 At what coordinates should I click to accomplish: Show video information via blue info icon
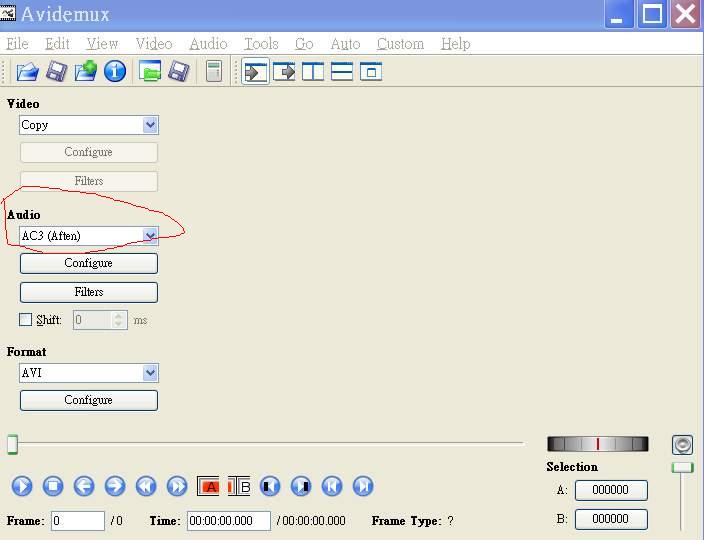(115, 71)
